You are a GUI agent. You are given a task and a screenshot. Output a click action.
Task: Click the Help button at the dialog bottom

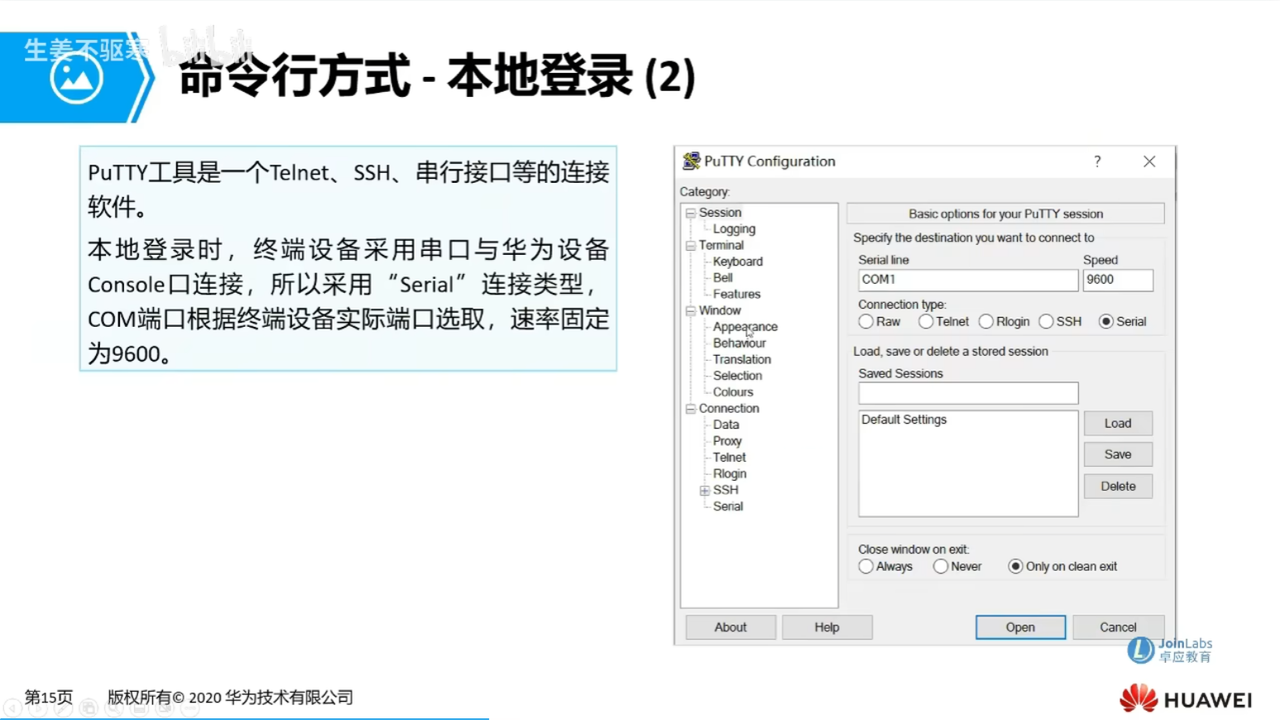coord(827,627)
